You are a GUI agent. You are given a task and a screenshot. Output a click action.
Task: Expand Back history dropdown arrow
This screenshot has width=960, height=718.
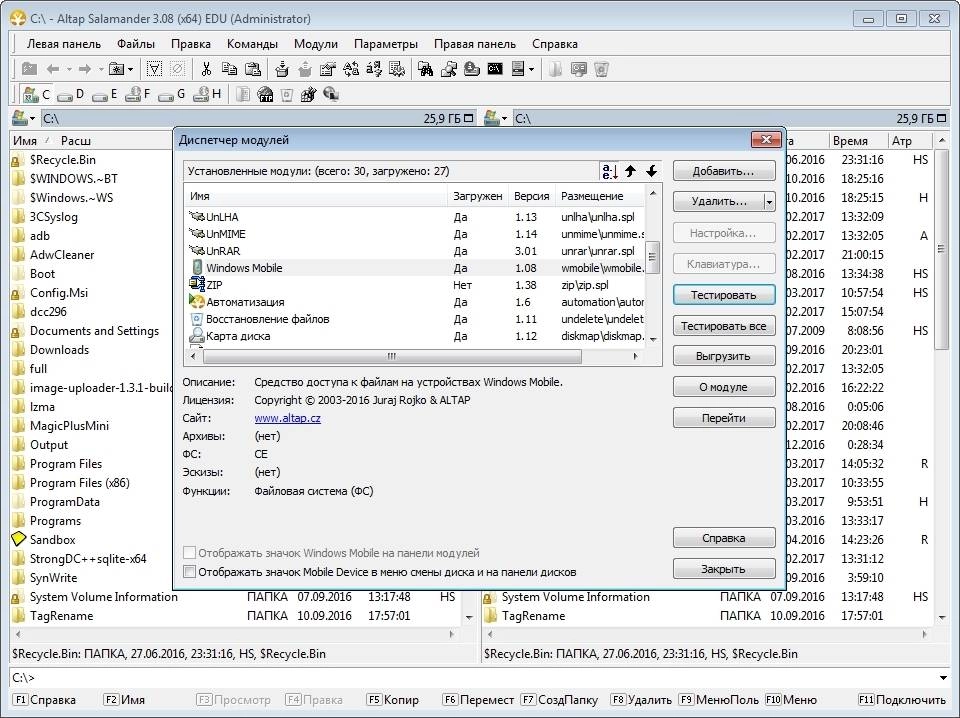click(x=69, y=69)
